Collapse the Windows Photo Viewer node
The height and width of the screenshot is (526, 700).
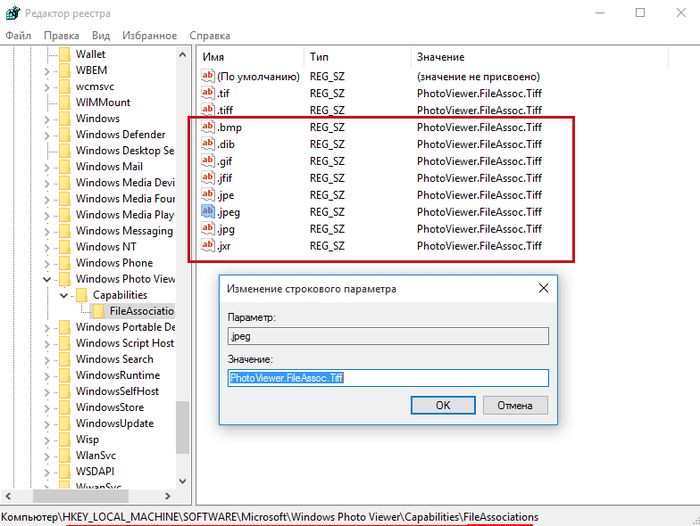pos(47,279)
